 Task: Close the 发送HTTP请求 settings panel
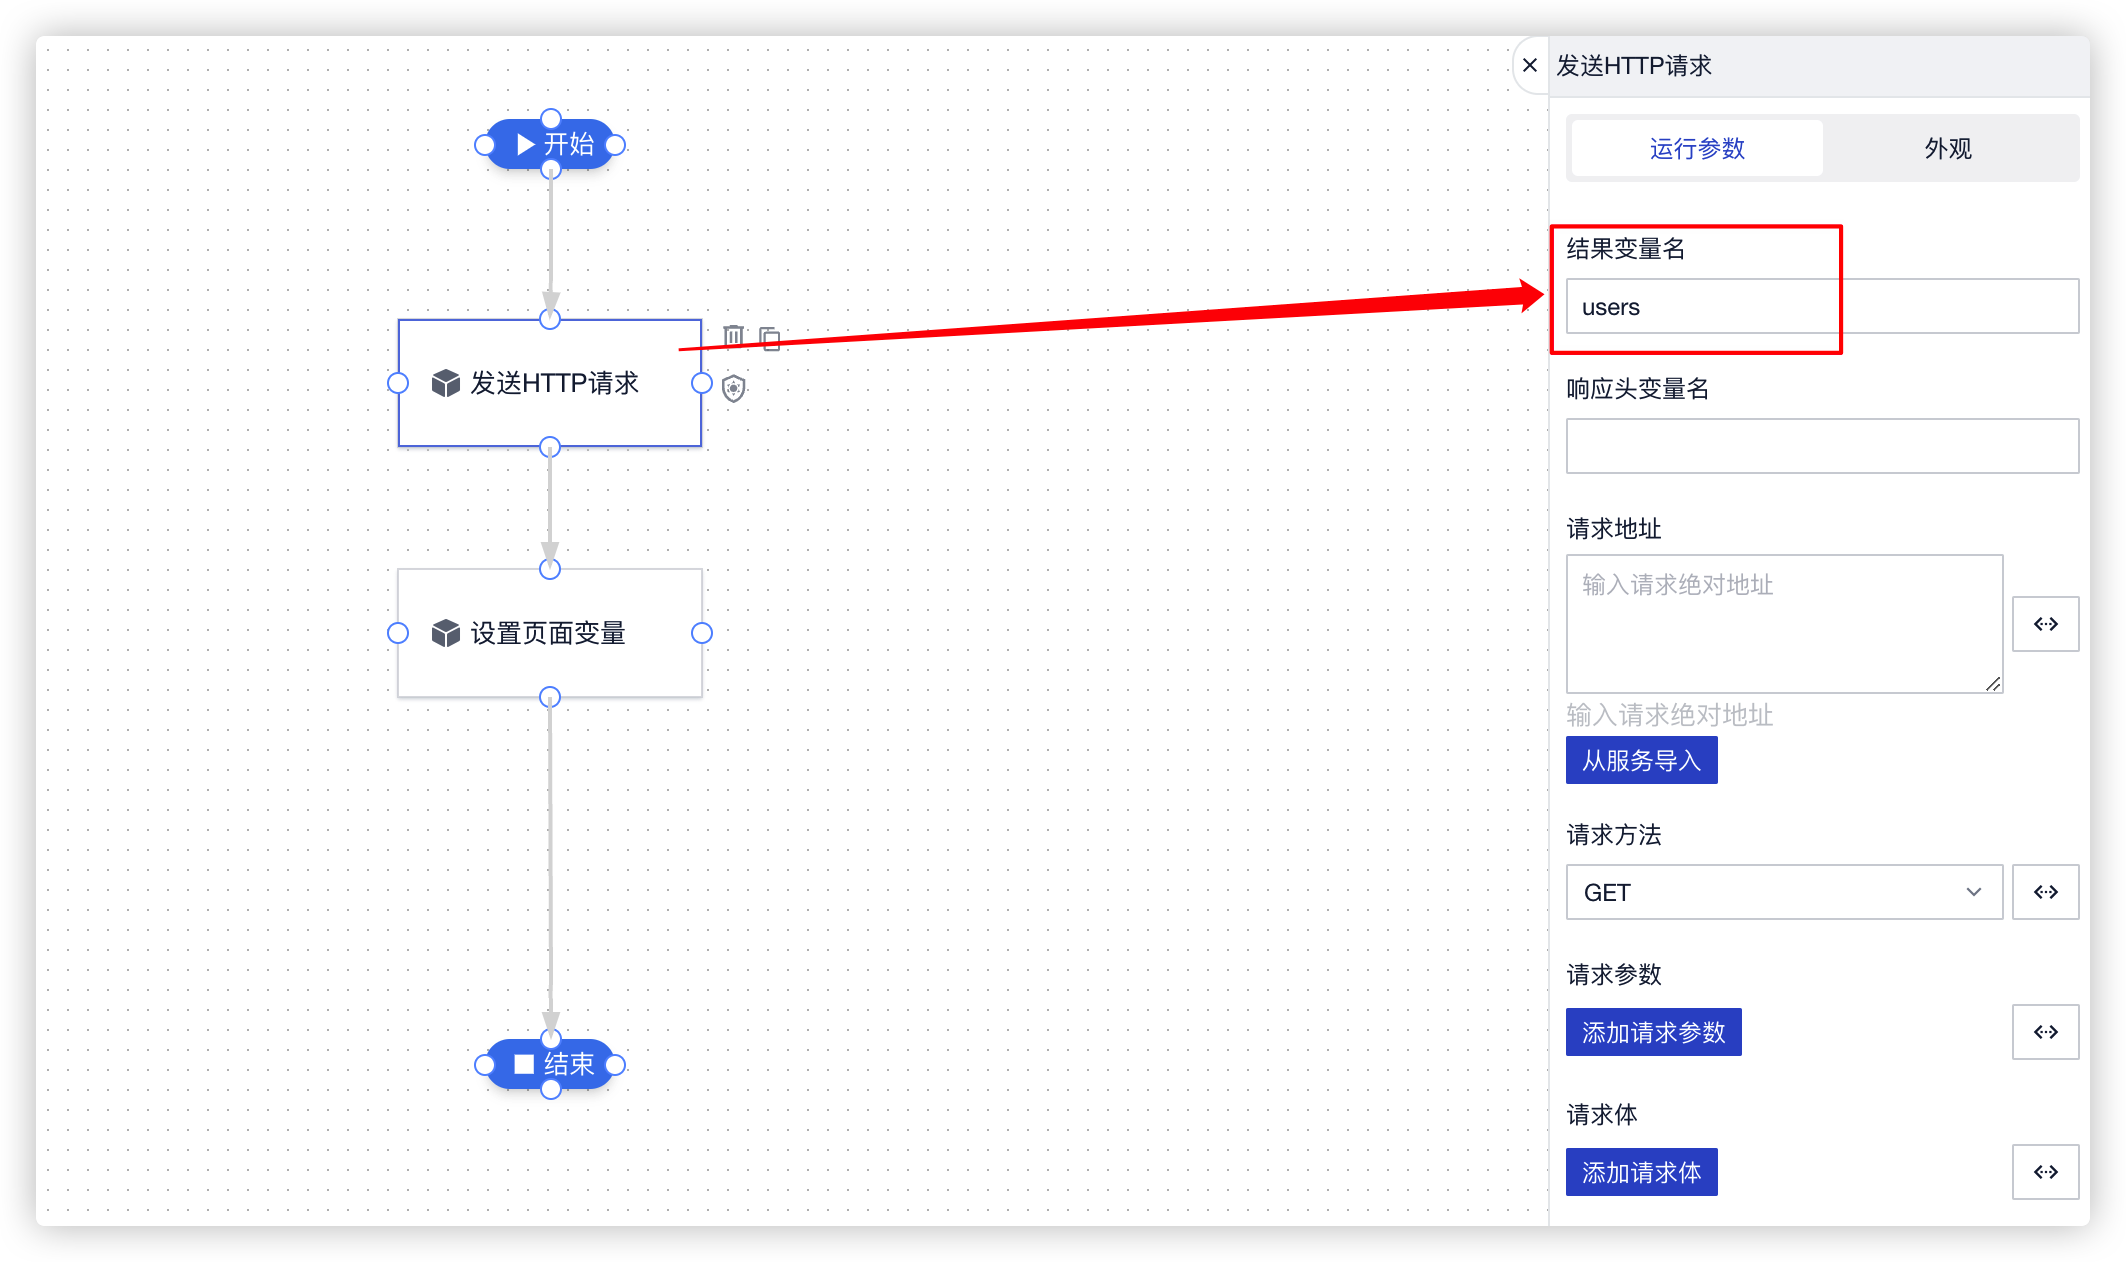1529,65
